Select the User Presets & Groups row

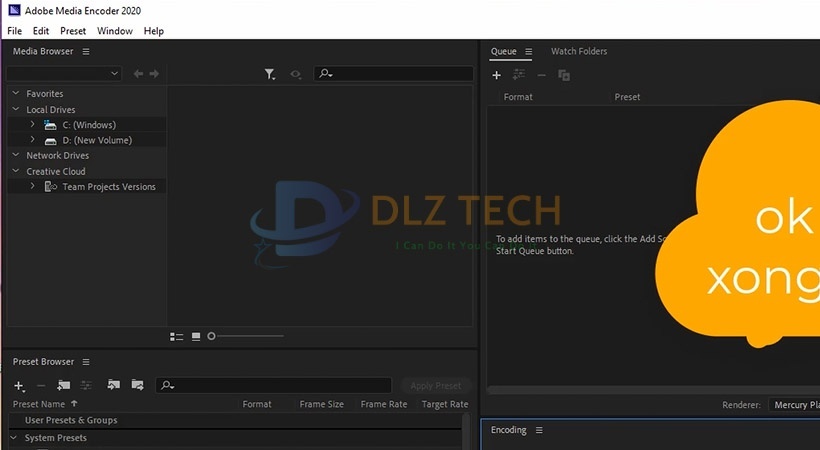coord(235,420)
